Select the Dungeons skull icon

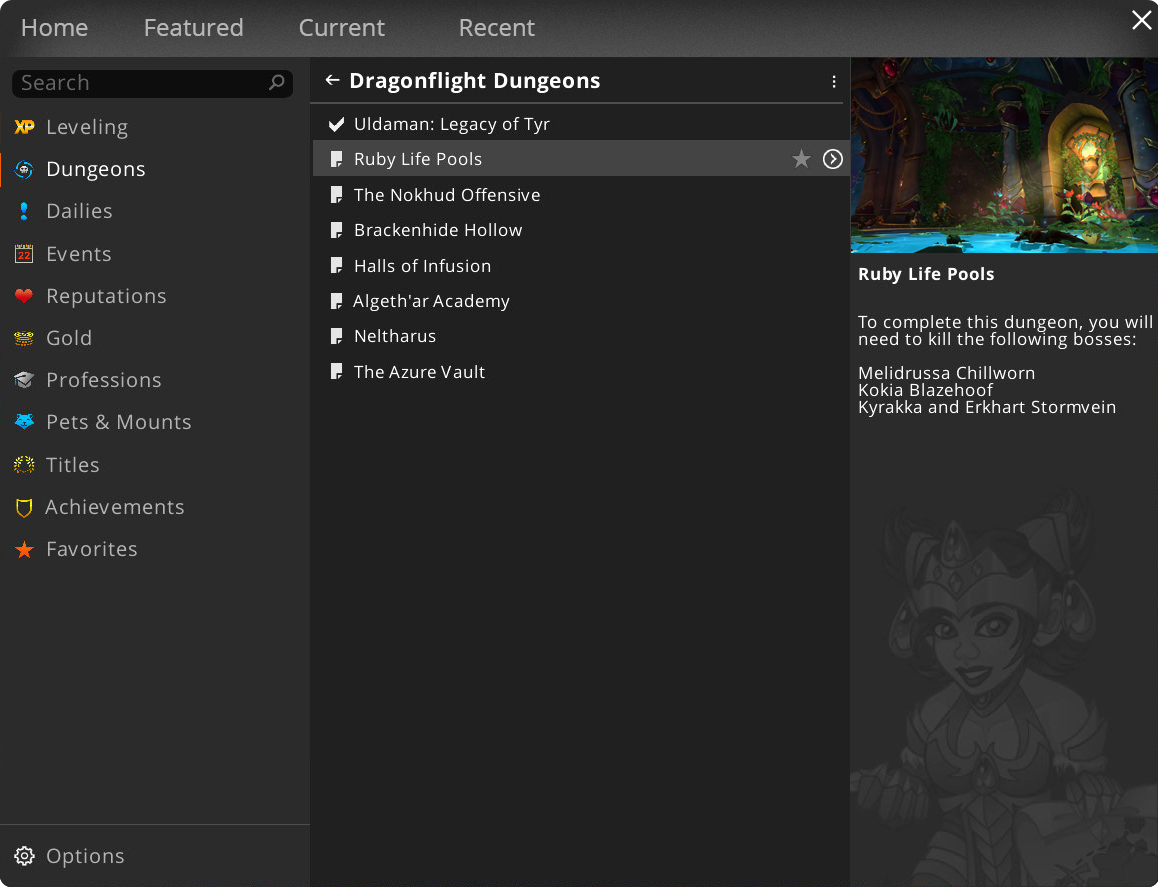click(x=24, y=169)
